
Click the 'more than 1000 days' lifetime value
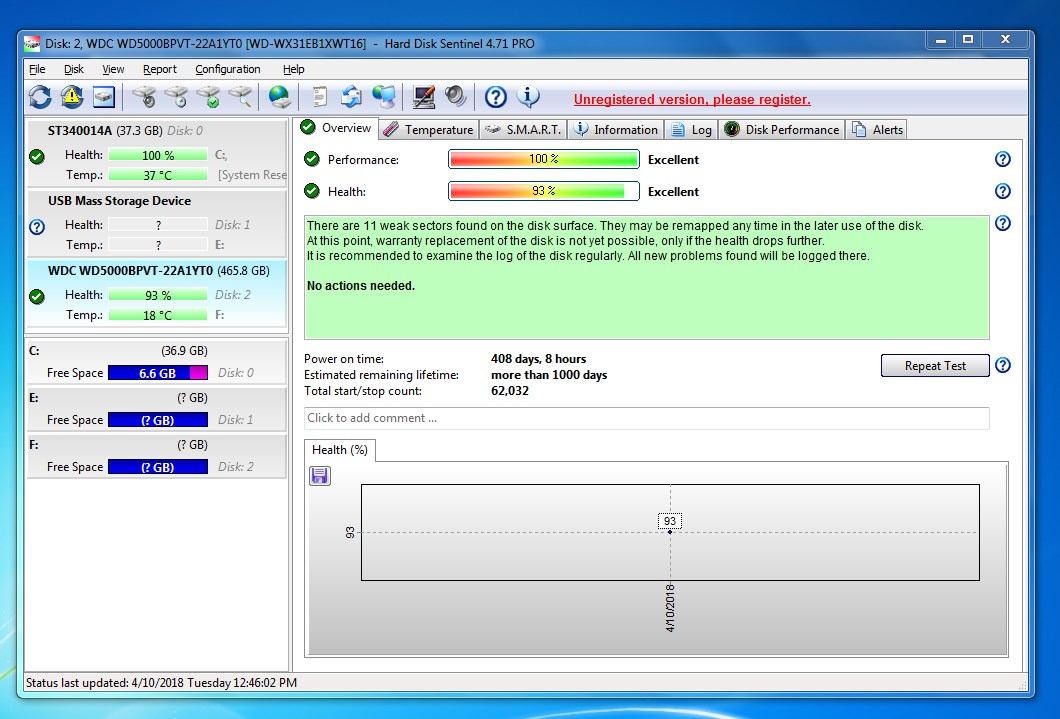pyautogui.click(x=549, y=375)
